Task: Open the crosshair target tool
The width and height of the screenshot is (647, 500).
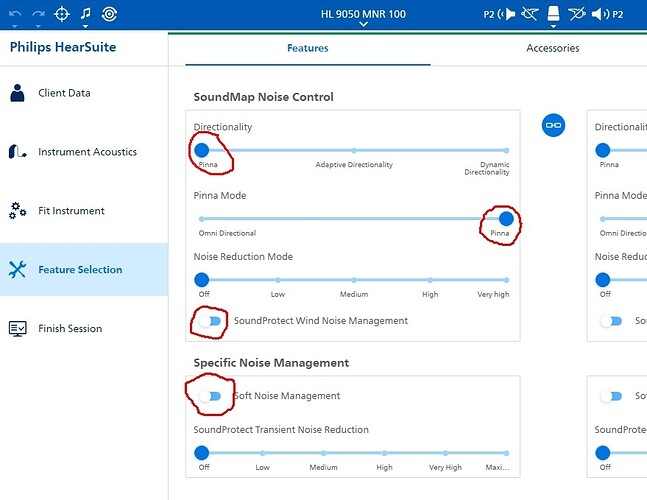Action: coord(62,14)
